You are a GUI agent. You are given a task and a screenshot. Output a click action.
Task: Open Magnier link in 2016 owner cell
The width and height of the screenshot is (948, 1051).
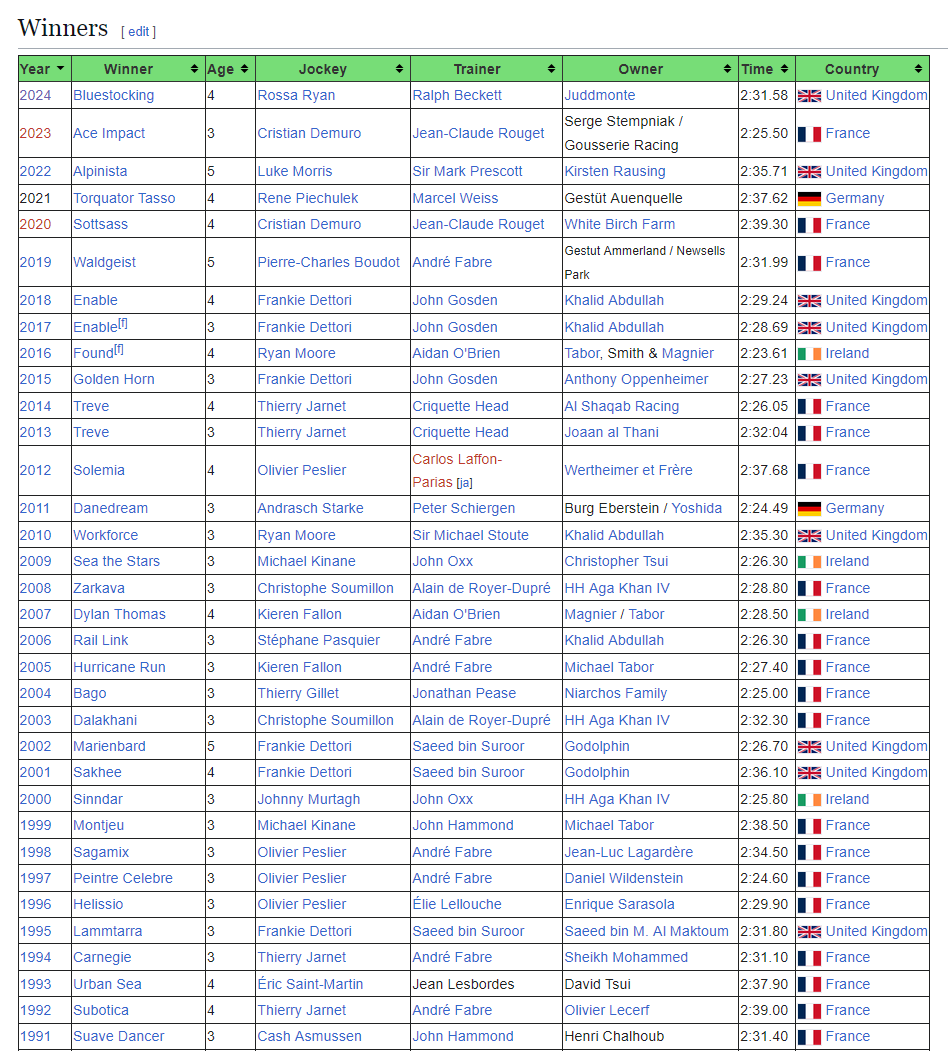point(688,353)
